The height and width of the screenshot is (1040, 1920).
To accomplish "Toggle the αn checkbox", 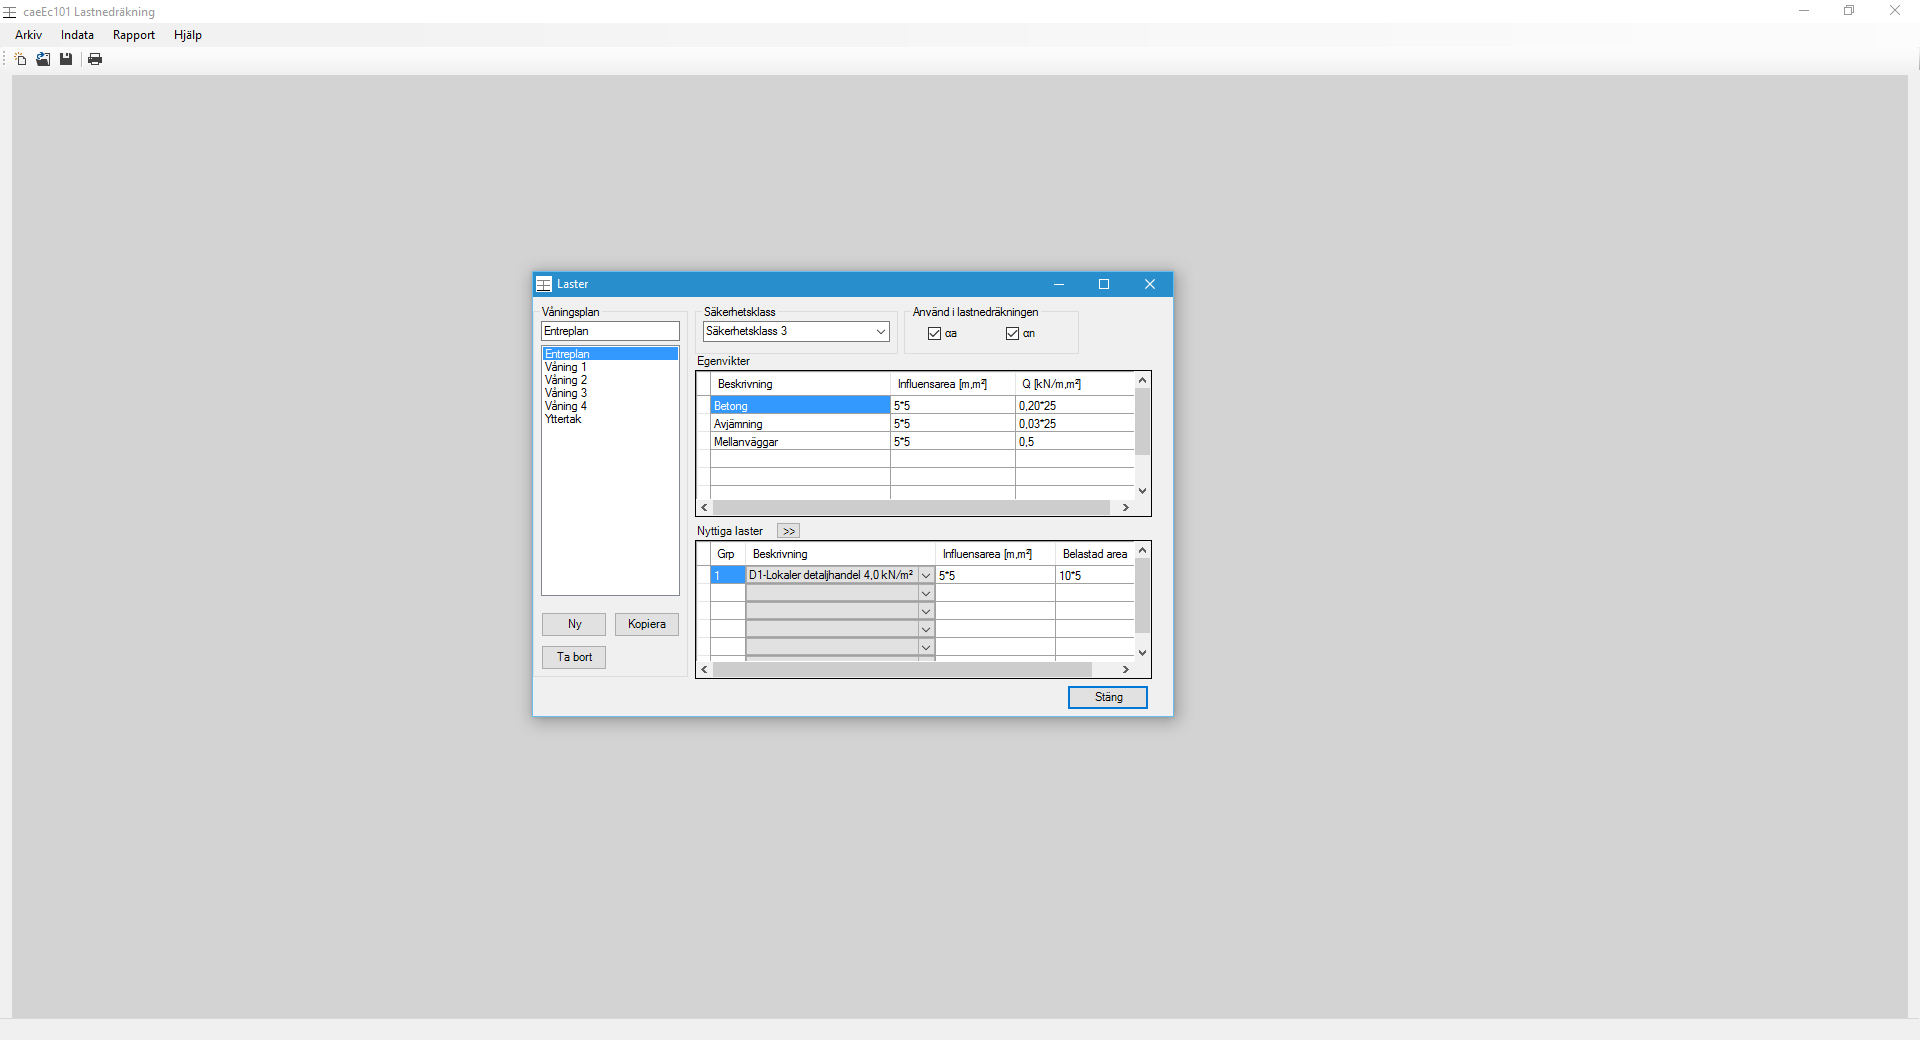I will tap(1012, 334).
